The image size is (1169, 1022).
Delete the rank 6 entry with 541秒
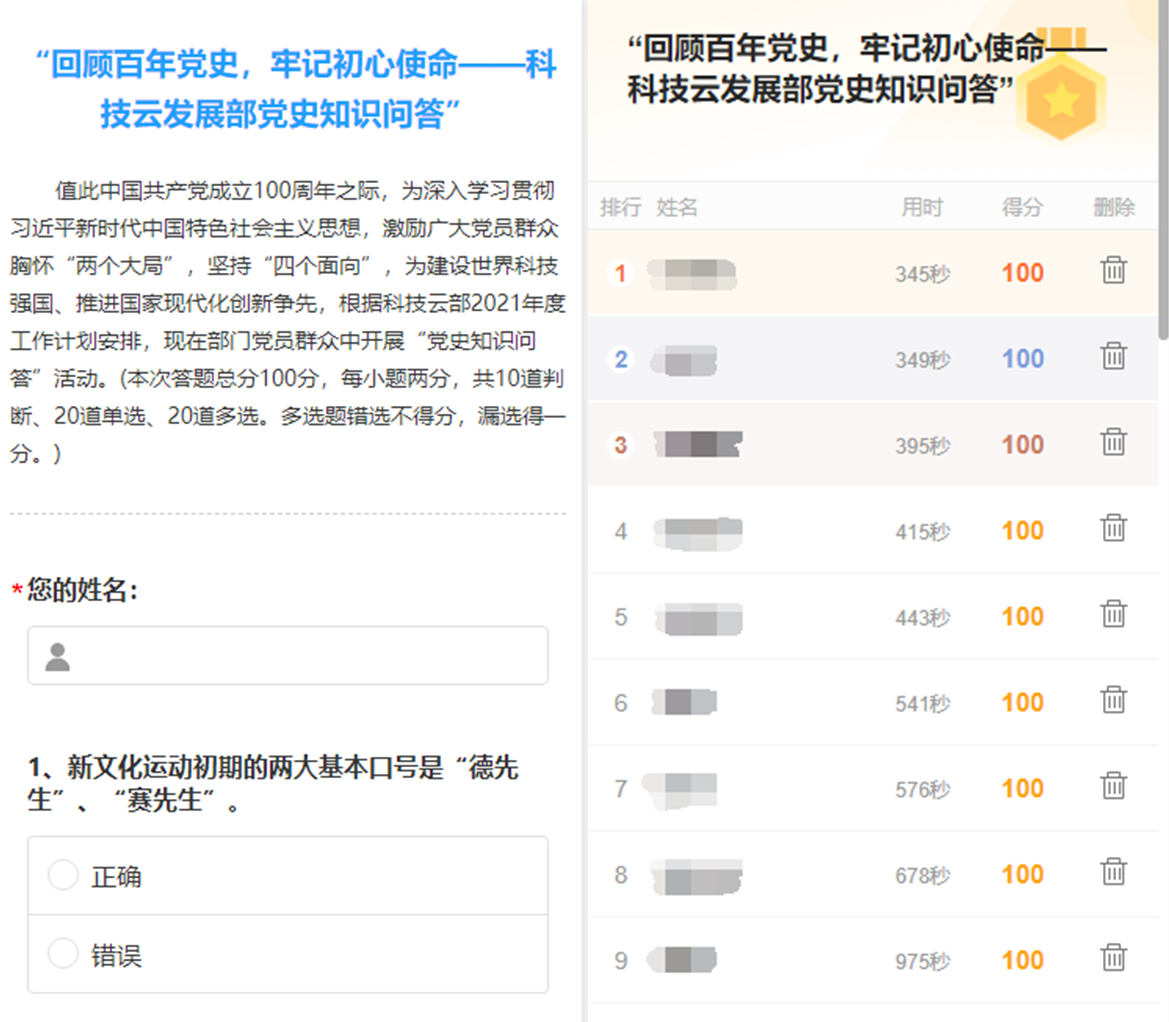point(1113,701)
